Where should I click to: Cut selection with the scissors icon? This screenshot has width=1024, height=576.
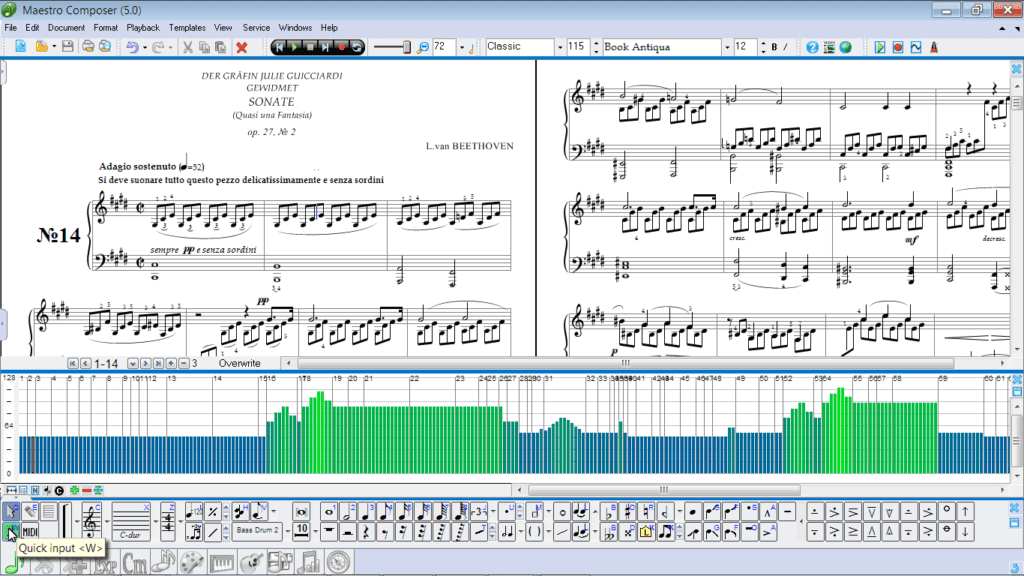click(x=187, y=47)
